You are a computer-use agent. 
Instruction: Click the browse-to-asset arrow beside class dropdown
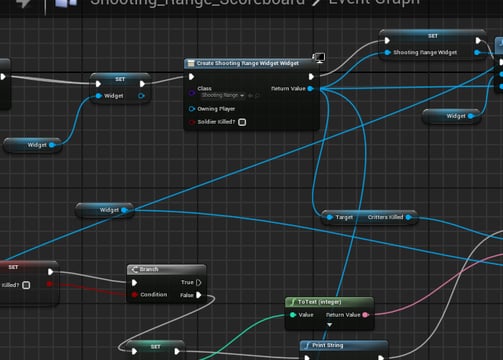pyautogui.click(x=250, y=96)
